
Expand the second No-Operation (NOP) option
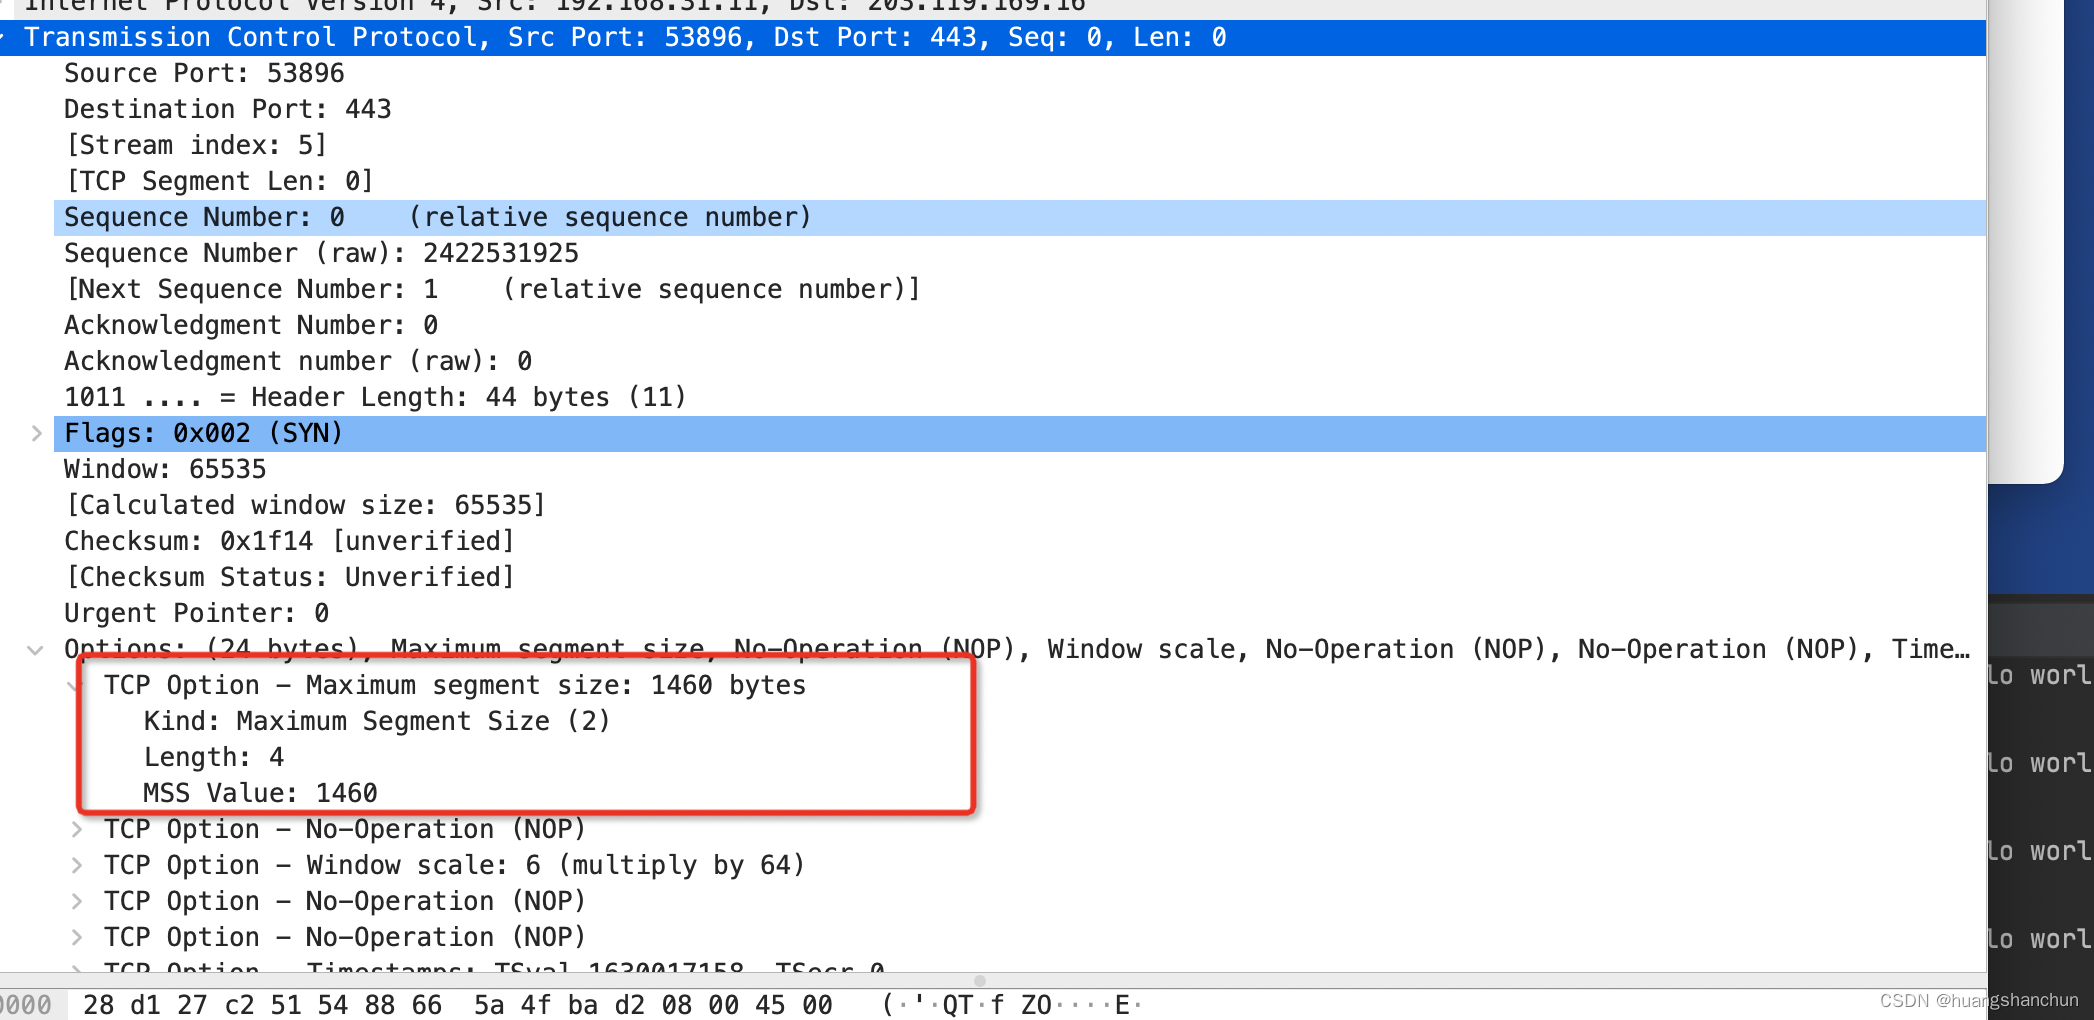pos(77,901)
